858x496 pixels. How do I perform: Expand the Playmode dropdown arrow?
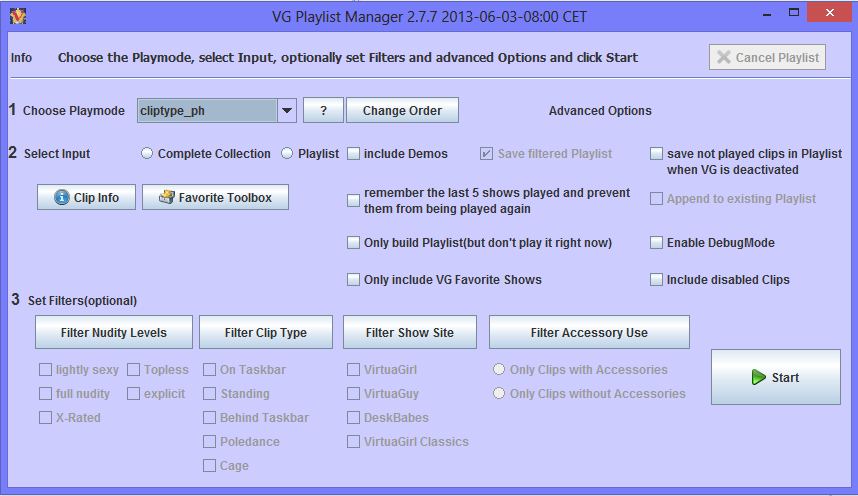click(286, 111)
